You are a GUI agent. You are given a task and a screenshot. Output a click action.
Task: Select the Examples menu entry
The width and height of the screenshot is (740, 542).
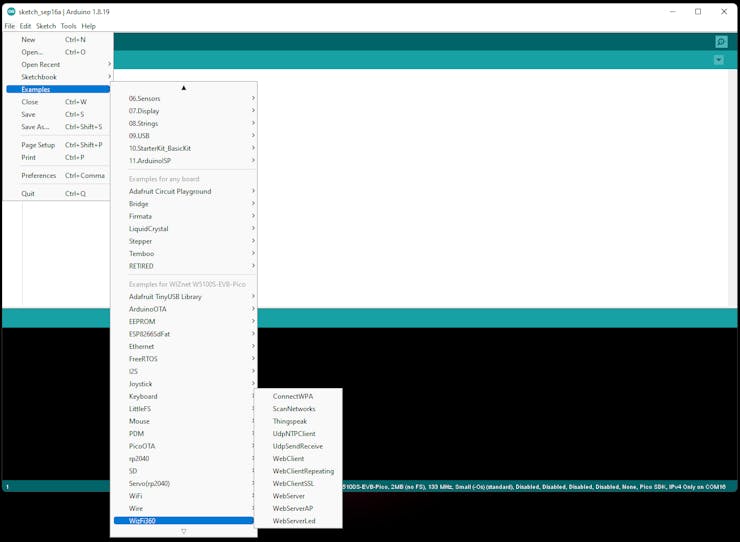point(58,89)
